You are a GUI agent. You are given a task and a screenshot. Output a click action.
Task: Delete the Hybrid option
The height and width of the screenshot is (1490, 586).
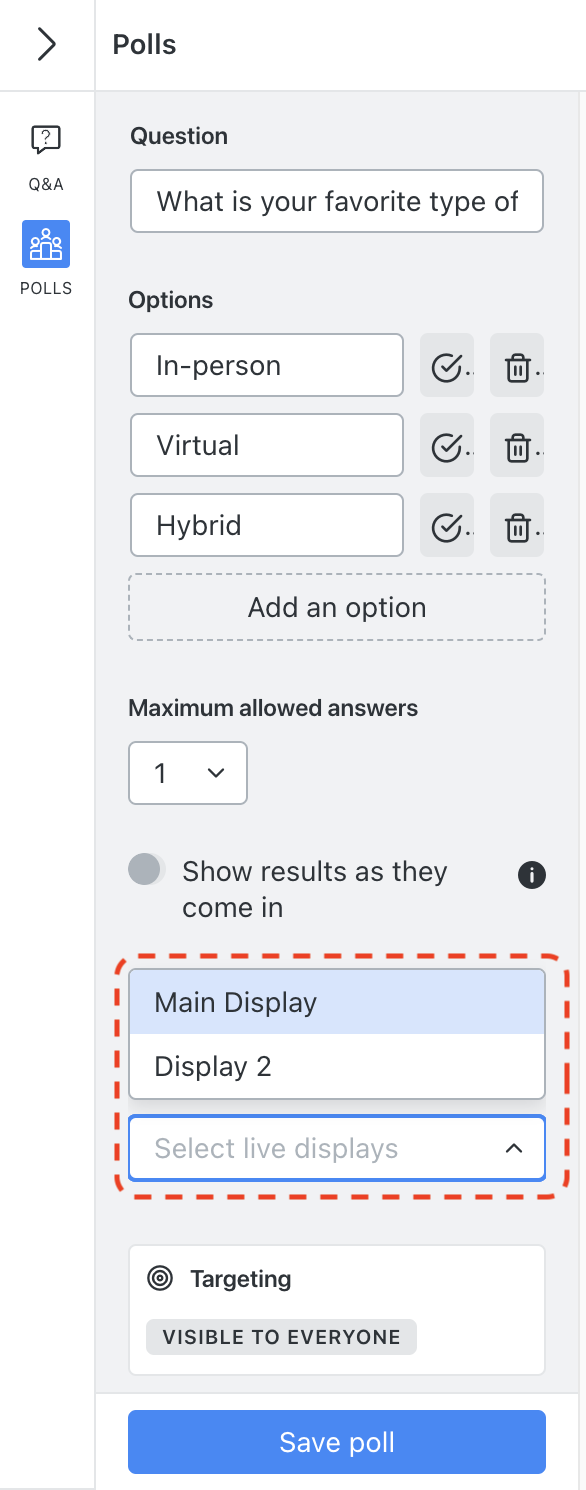pos(517,526)
